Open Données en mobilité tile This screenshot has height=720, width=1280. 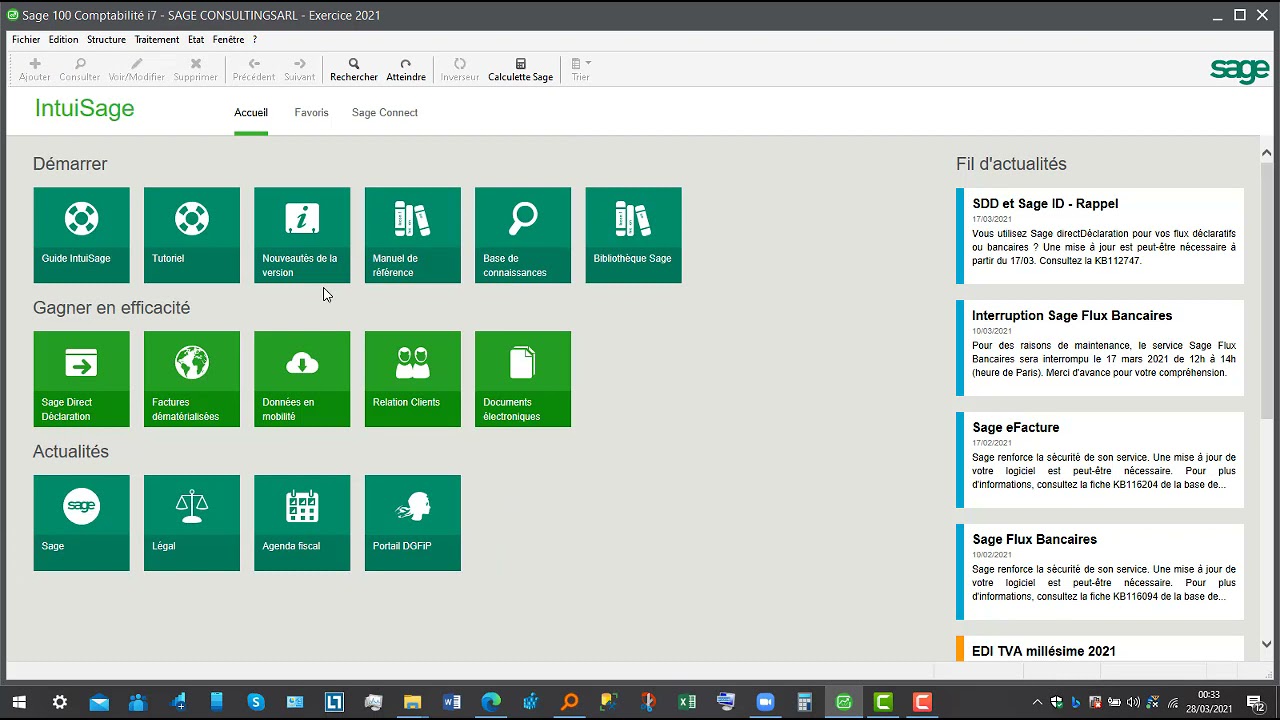pos(302,379)
